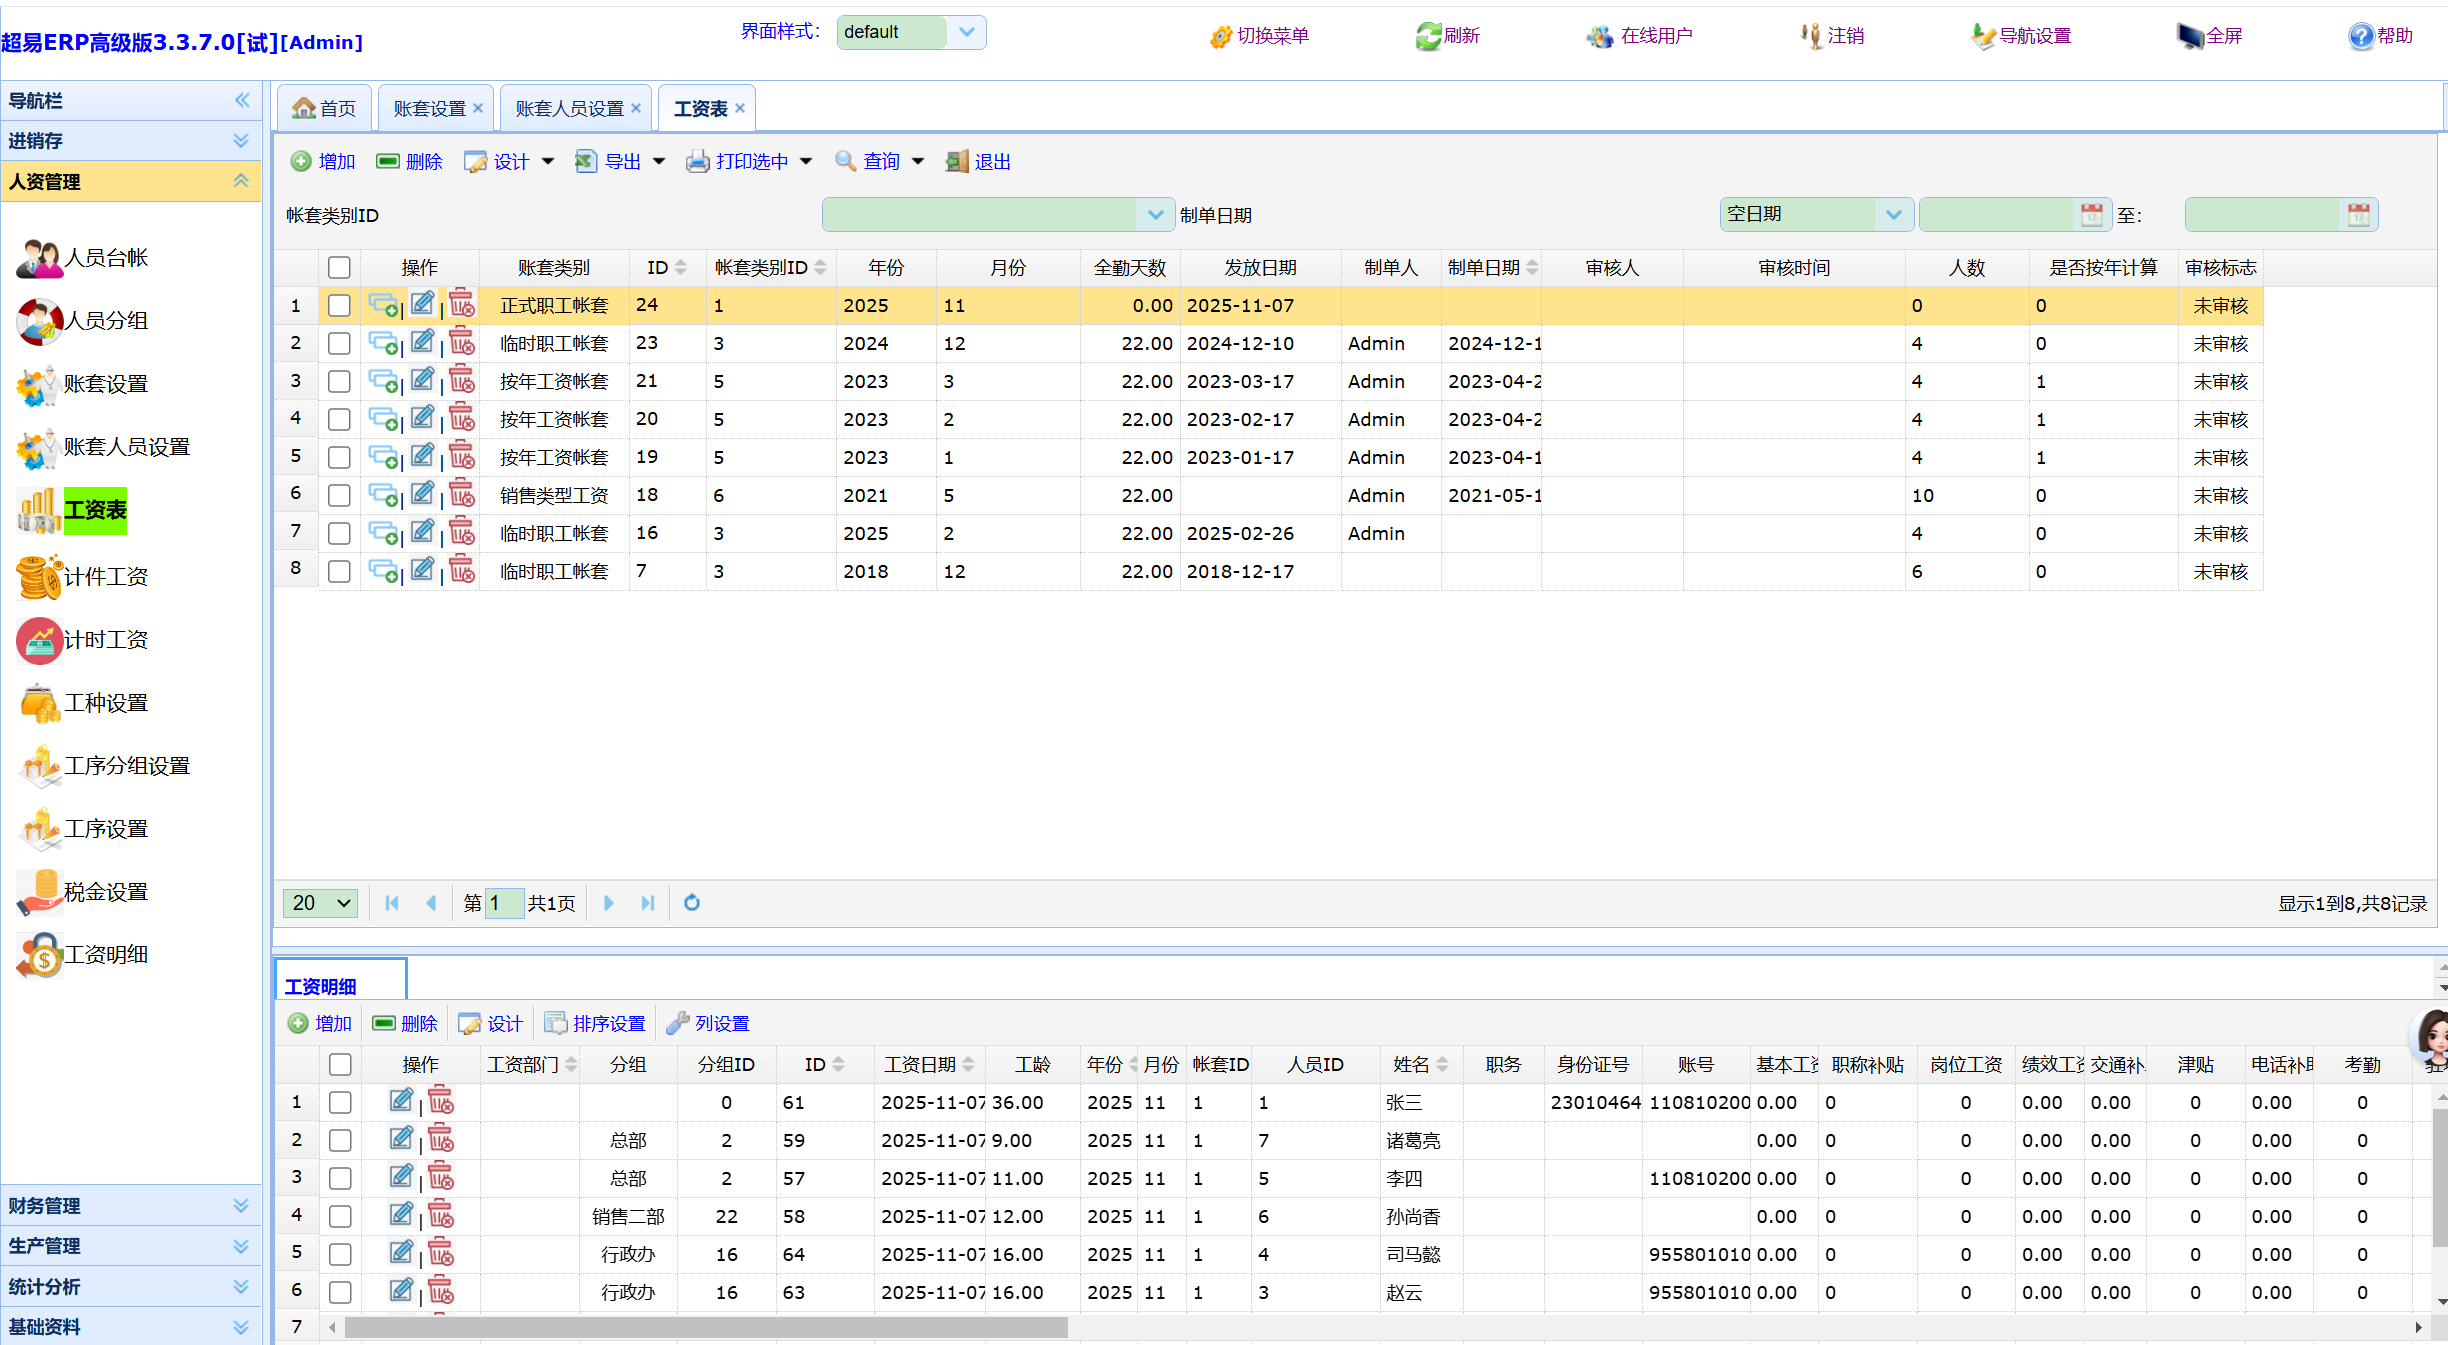Check the select-all box in main grid header
The image size is (2448, 1345).
click(340, 268)
